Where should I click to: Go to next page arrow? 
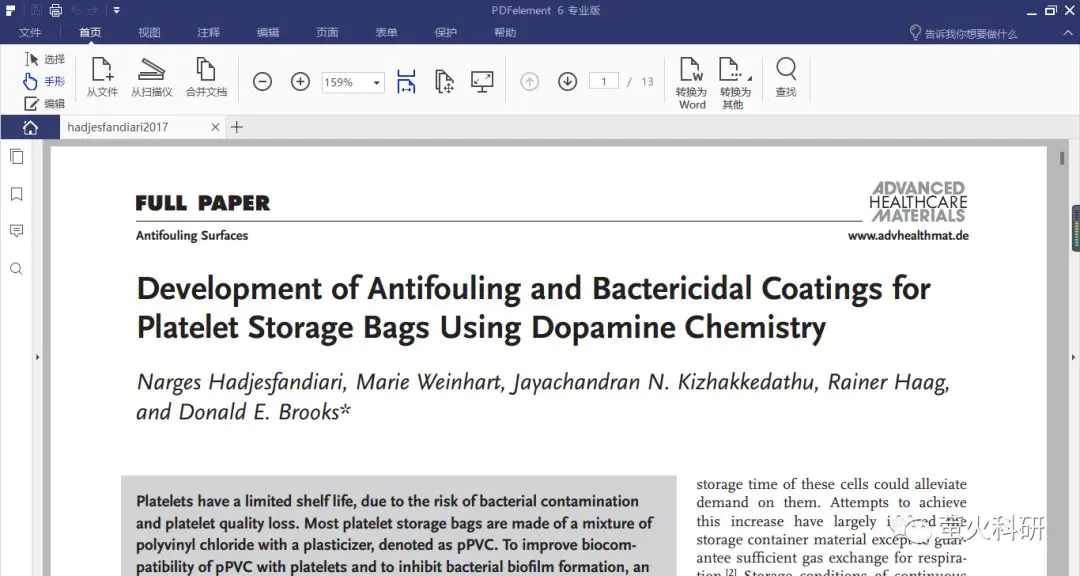pyautogui.click(x=567, y=82)
